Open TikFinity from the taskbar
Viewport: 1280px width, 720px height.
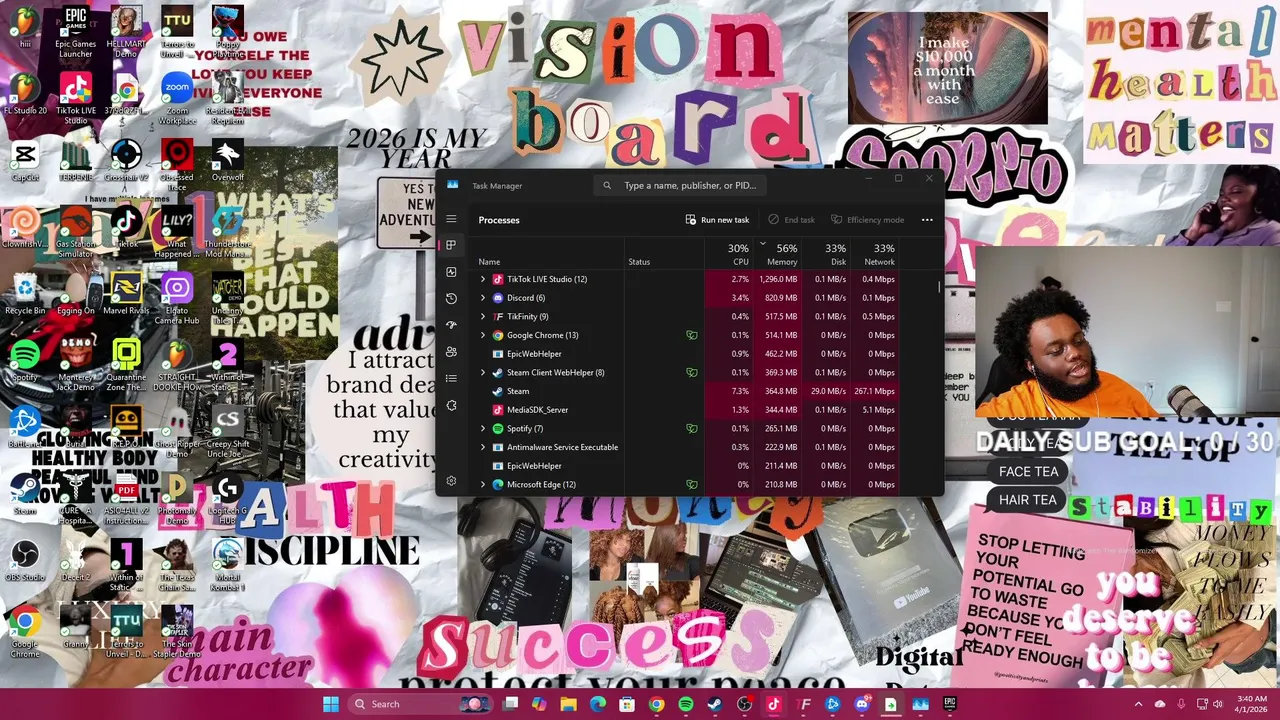[804, 704]
